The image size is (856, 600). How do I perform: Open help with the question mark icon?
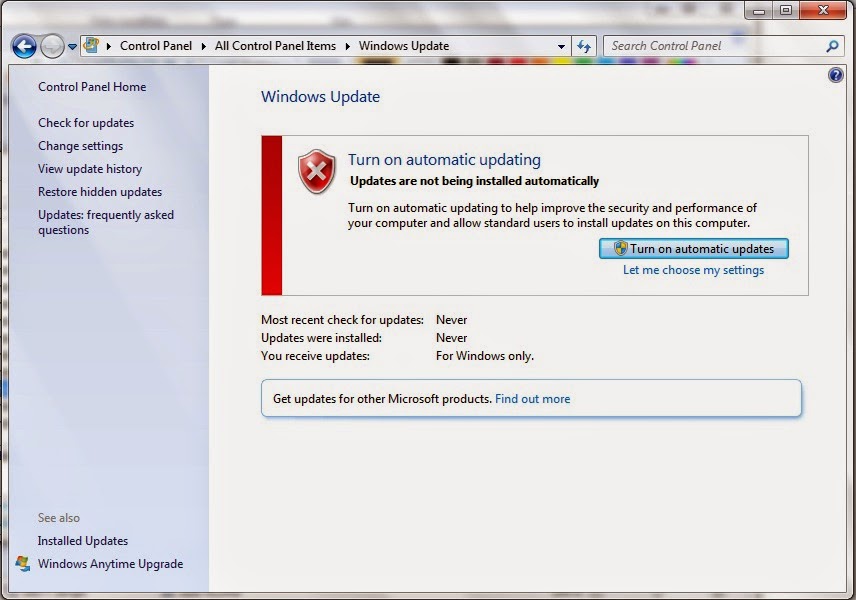[835, 75]
